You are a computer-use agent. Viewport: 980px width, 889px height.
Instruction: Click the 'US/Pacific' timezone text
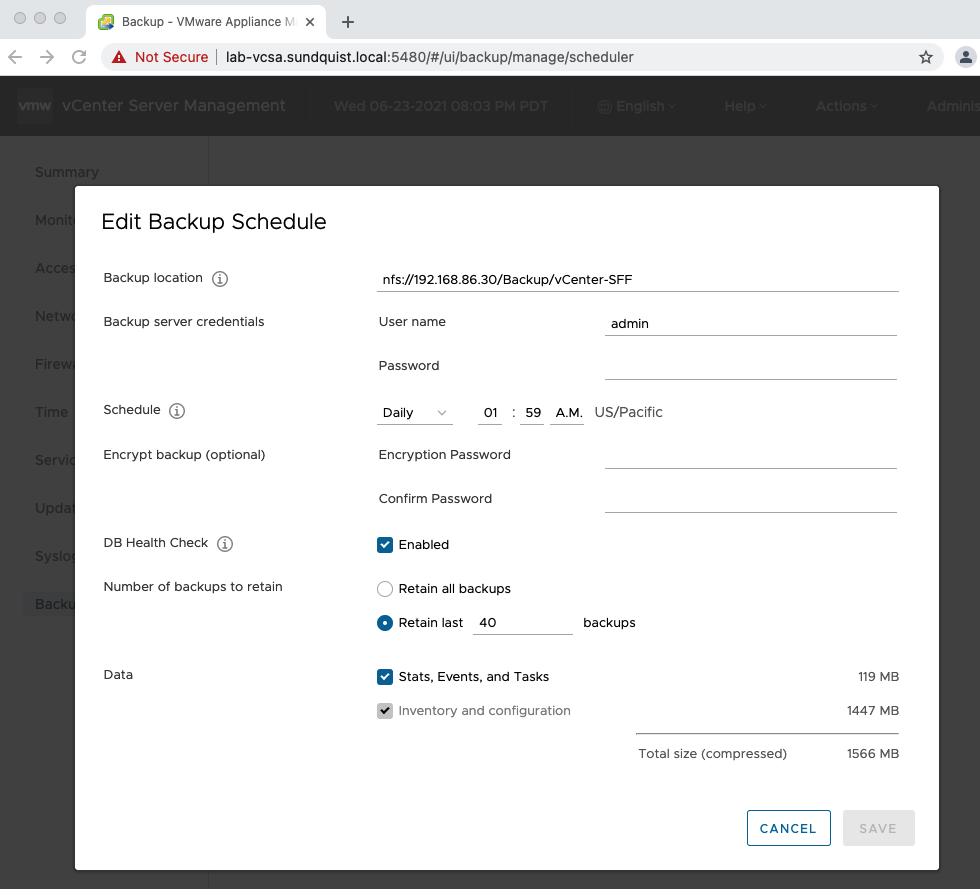tap(628, 413)
